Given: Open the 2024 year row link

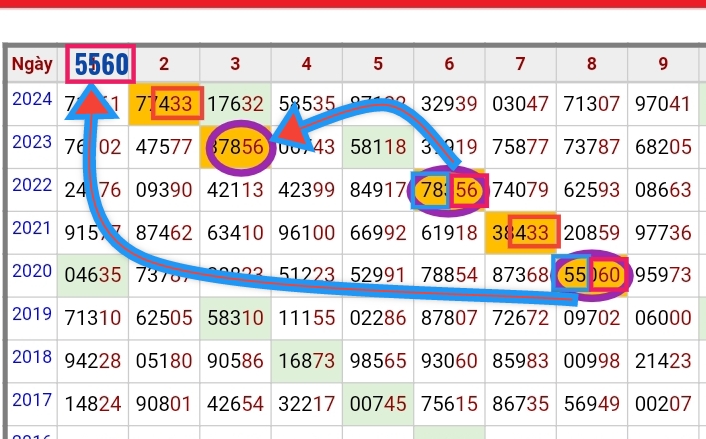Looking at the screenshot, I should (31, 99).
